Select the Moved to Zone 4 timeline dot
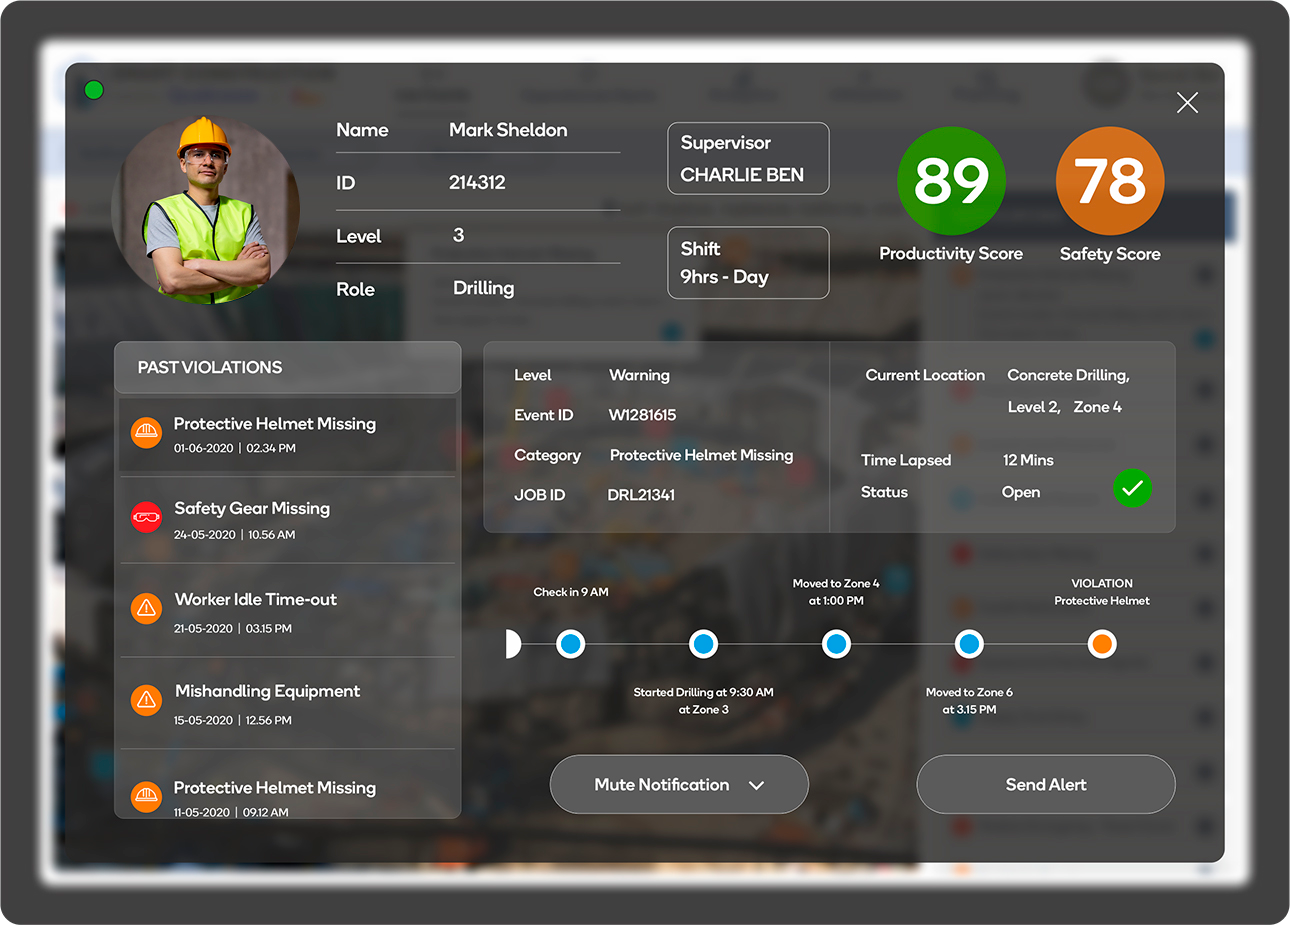 [x=836, y=644]
